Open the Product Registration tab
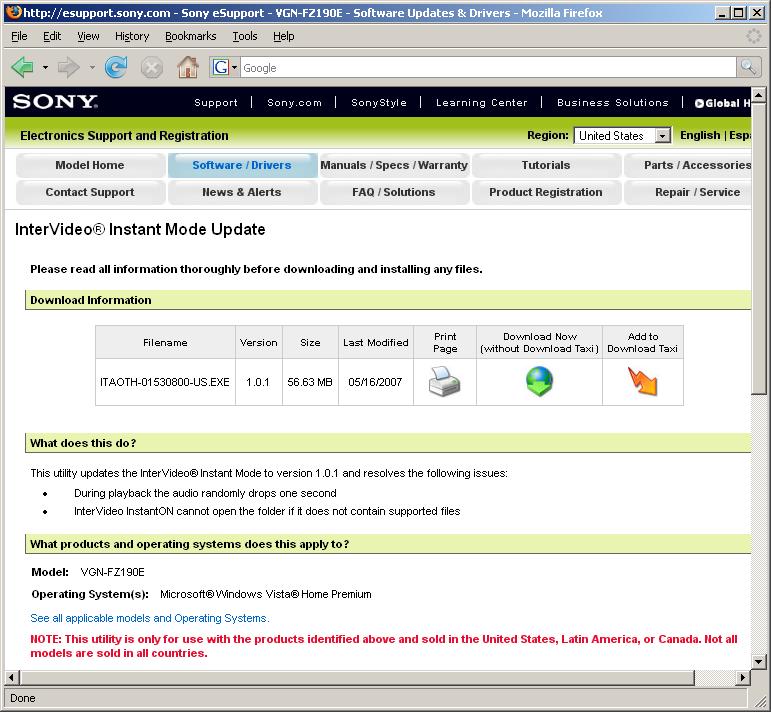The image size is (771, 712). [546, 192]
